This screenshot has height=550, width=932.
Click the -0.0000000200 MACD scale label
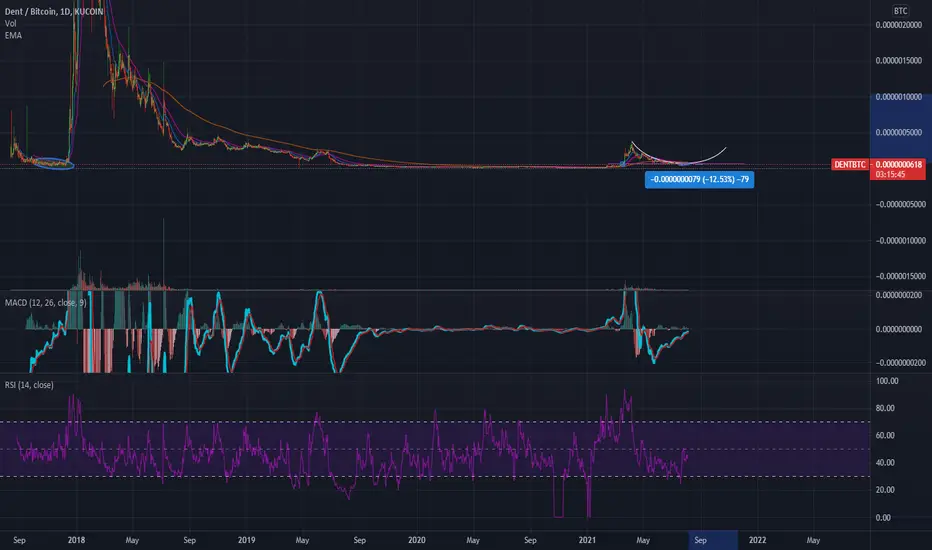coord(899,363)
